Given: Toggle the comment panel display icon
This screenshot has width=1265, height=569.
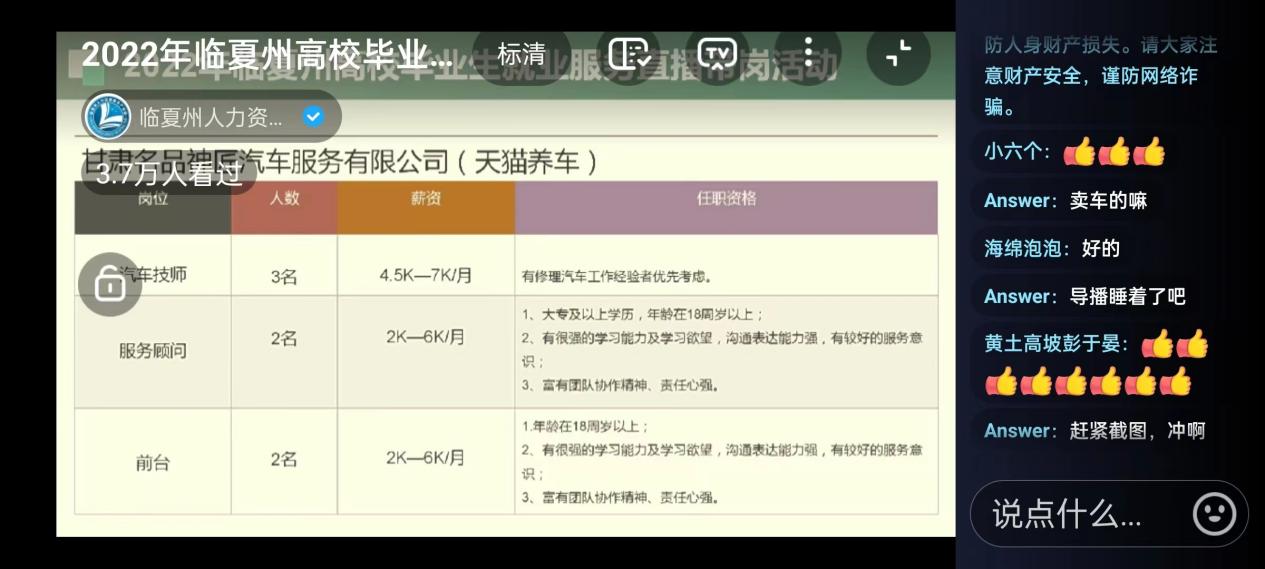Looking at the screenshot, I should click(629, 54).
